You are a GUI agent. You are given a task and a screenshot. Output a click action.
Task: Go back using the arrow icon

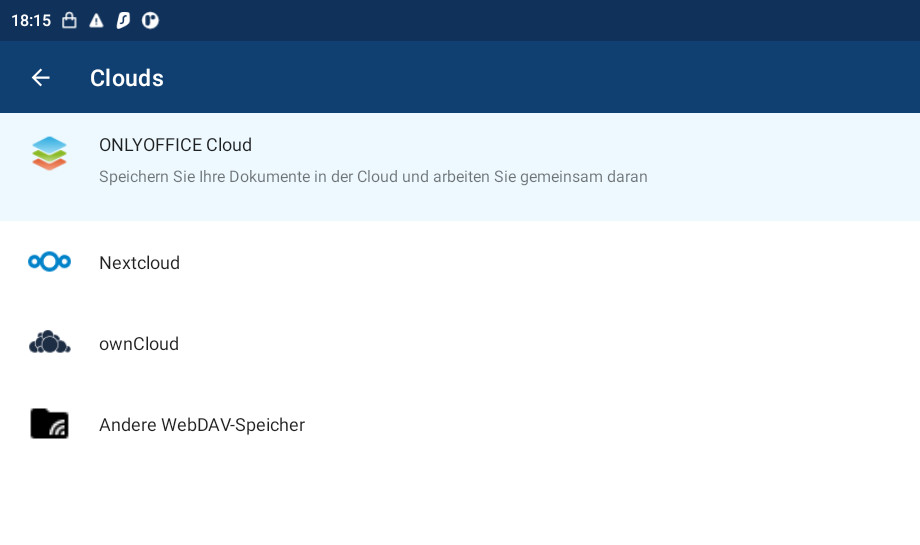point(40,77)
